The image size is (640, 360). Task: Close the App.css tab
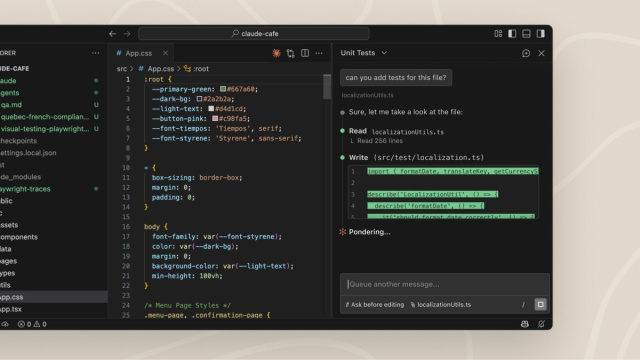tap(165, 53)
